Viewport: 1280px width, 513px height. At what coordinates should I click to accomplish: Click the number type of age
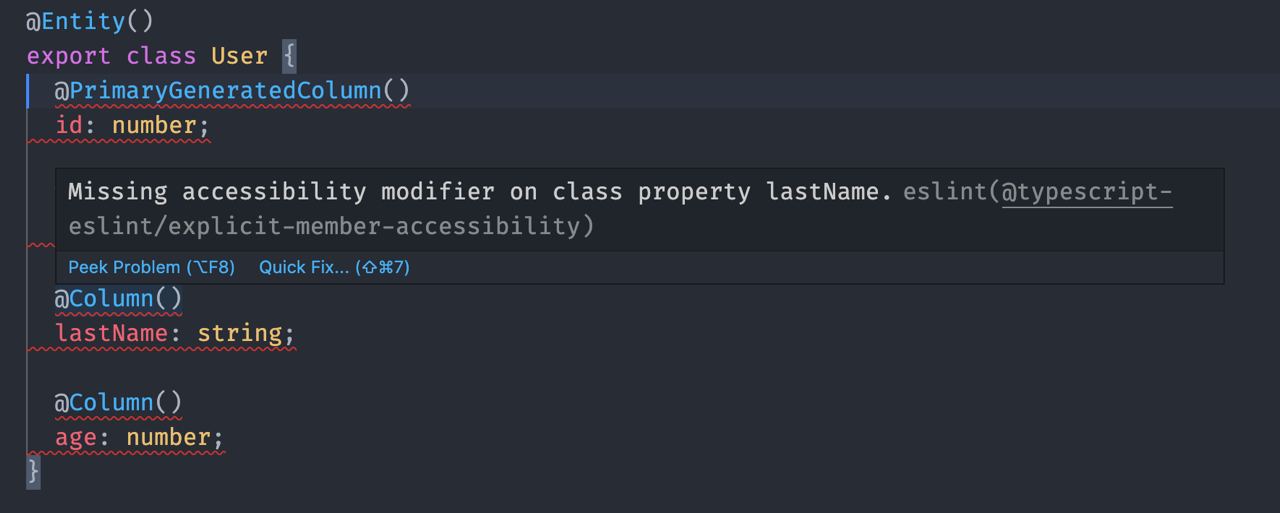167,438
